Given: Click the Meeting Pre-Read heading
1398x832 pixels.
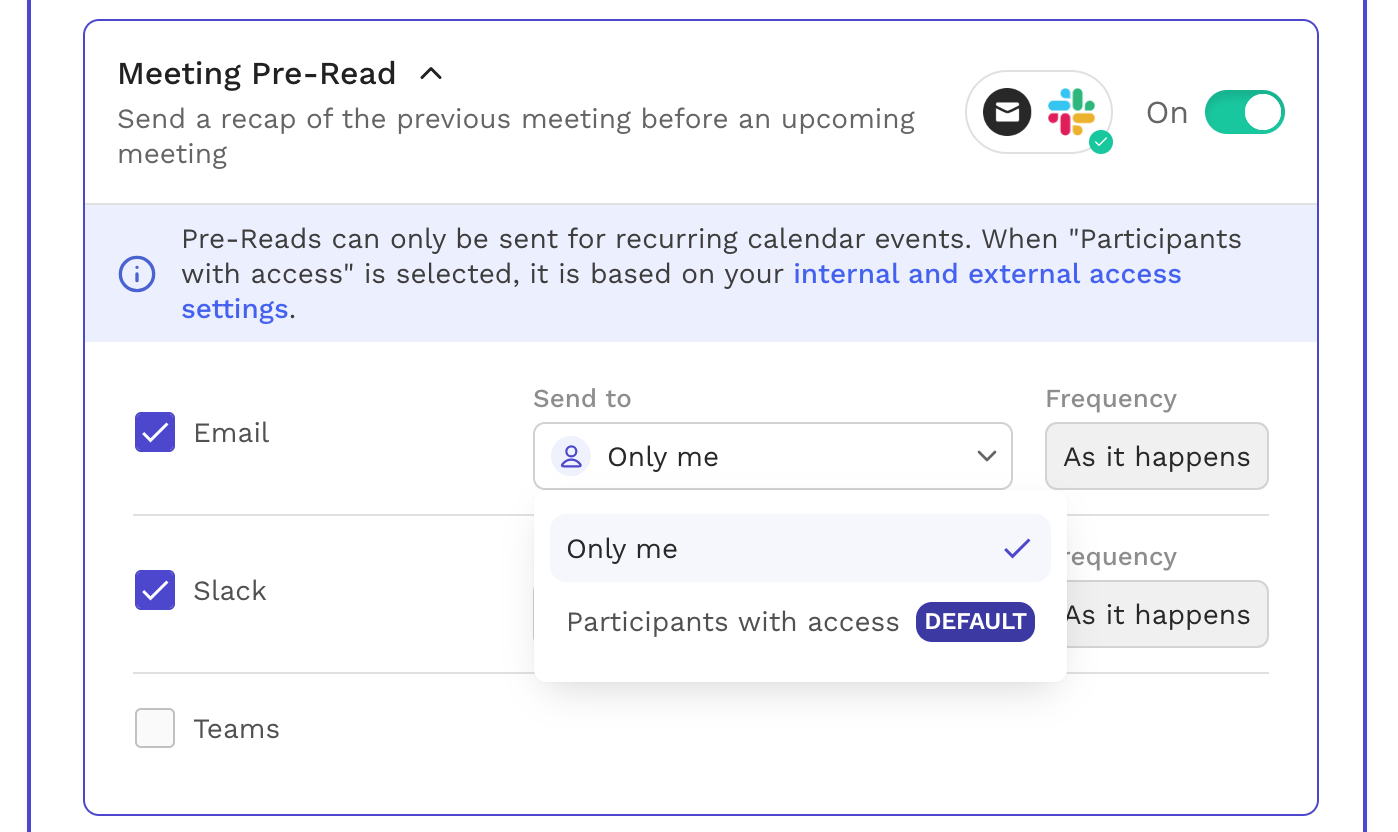Looking at the screenshot, I should click(x=257, y=73).
